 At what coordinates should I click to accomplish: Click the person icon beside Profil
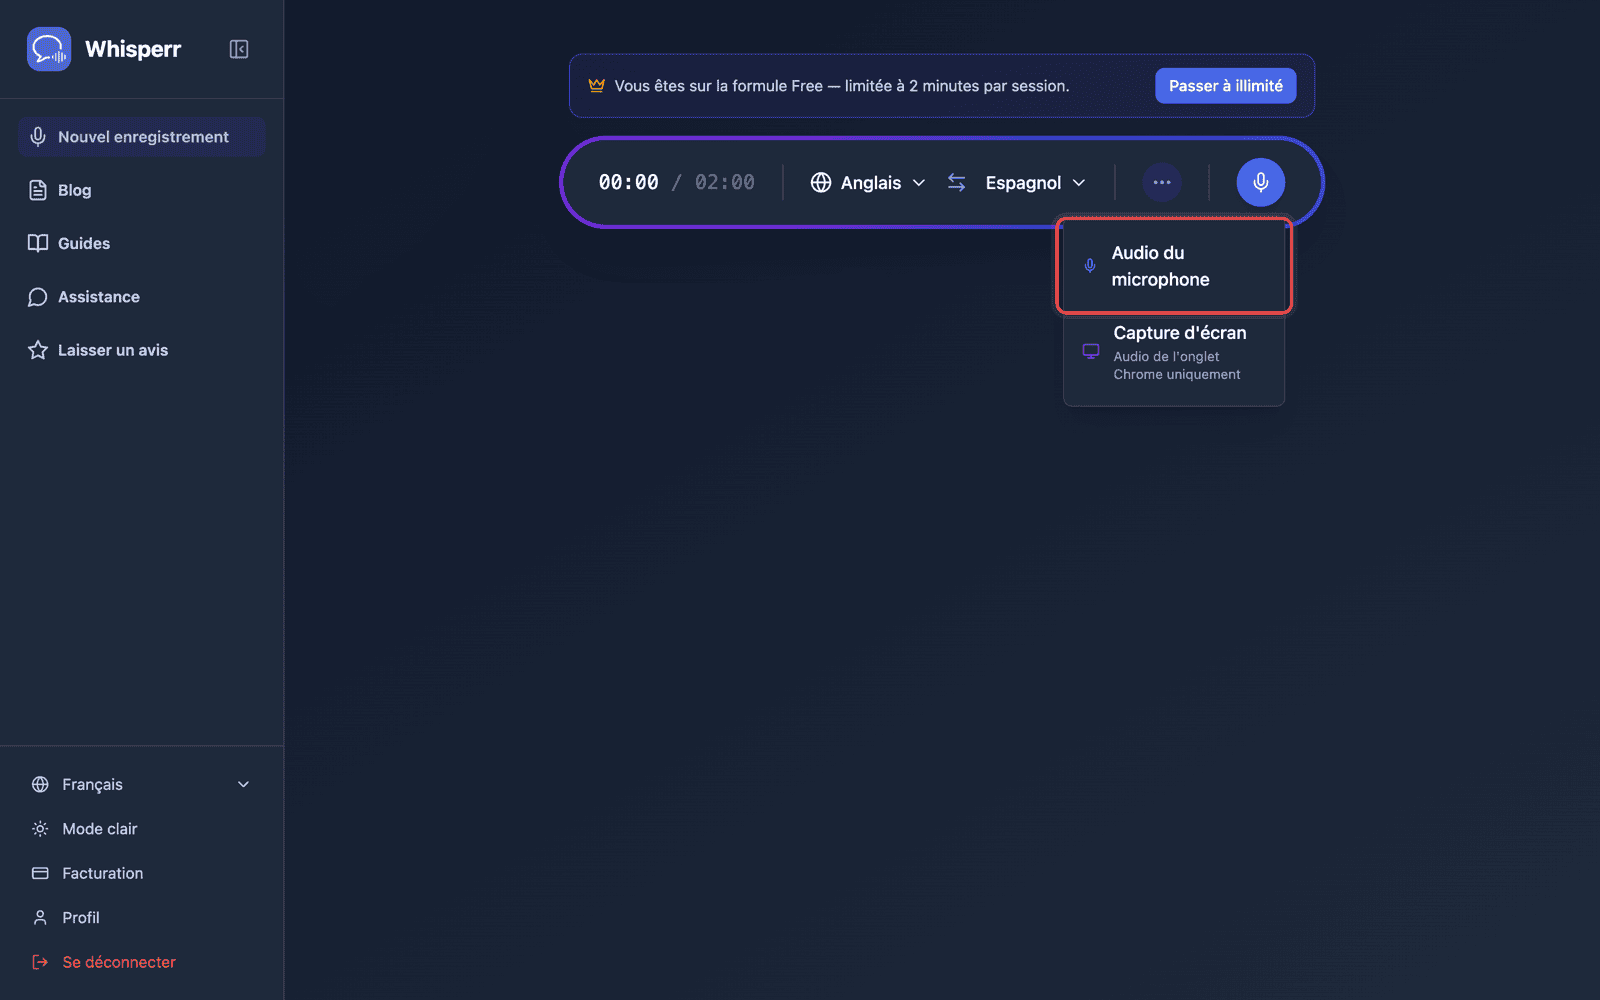point(40,918)
